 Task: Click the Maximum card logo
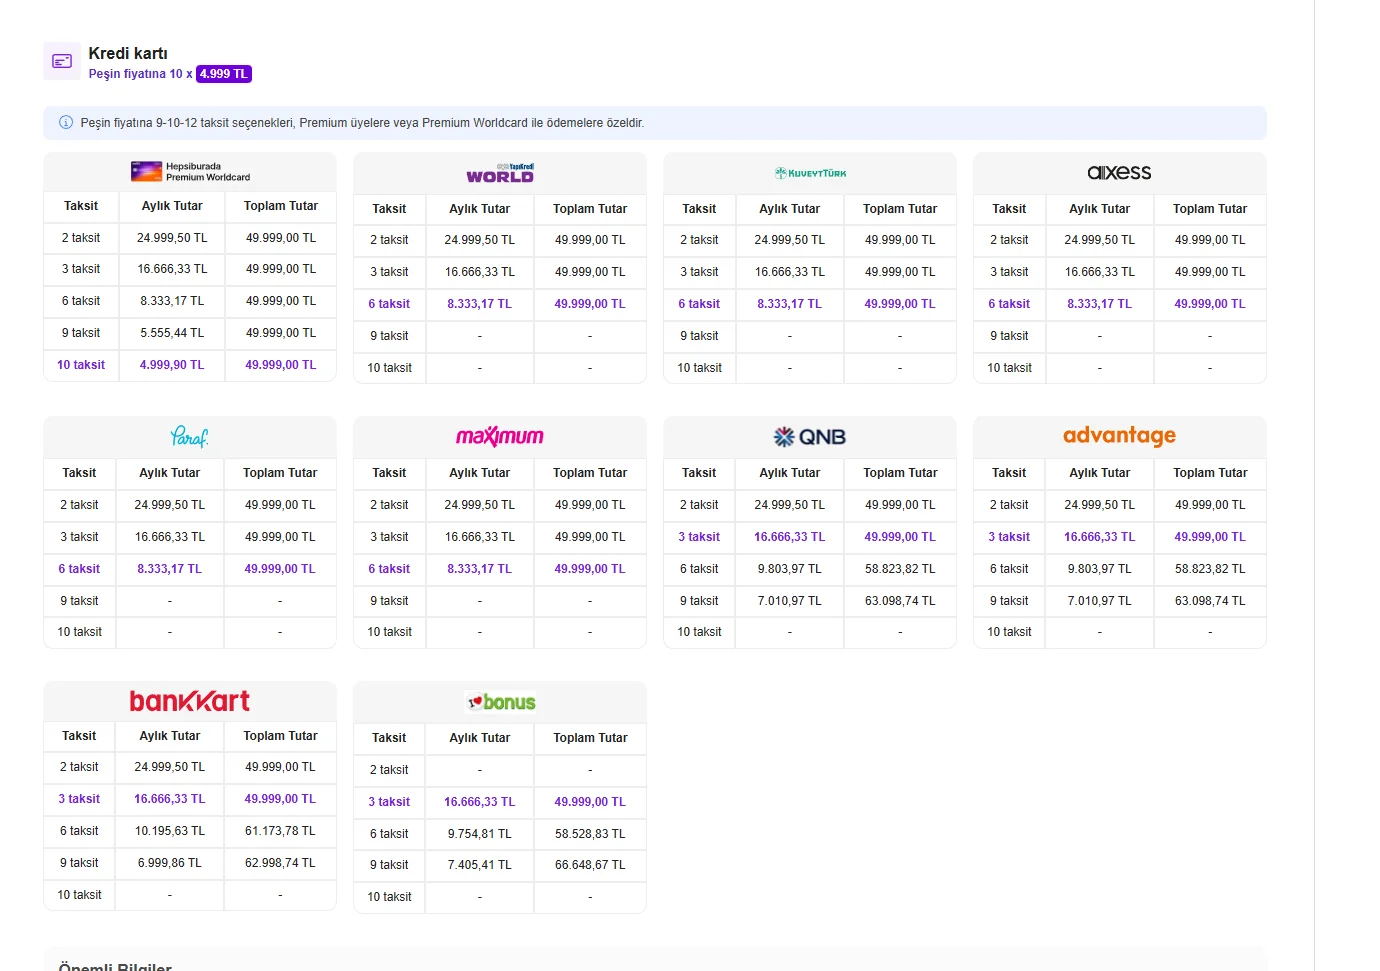[500, 437]
